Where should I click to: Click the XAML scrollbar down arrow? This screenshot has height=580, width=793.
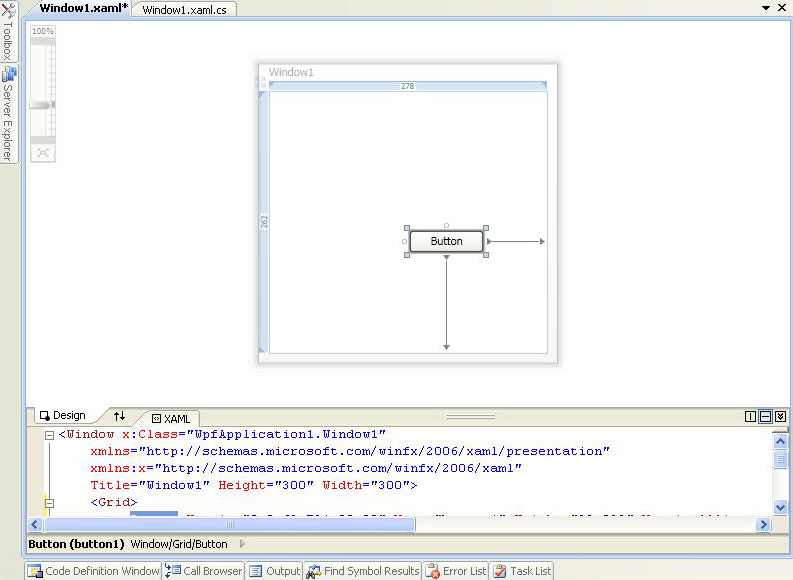[x=780, y=507]
